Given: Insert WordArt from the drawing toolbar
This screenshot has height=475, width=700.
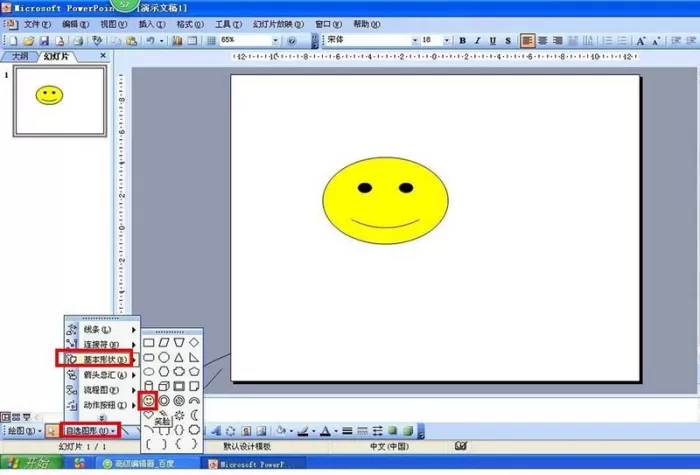Looking at the screenshot, I should tap(216, 431).
